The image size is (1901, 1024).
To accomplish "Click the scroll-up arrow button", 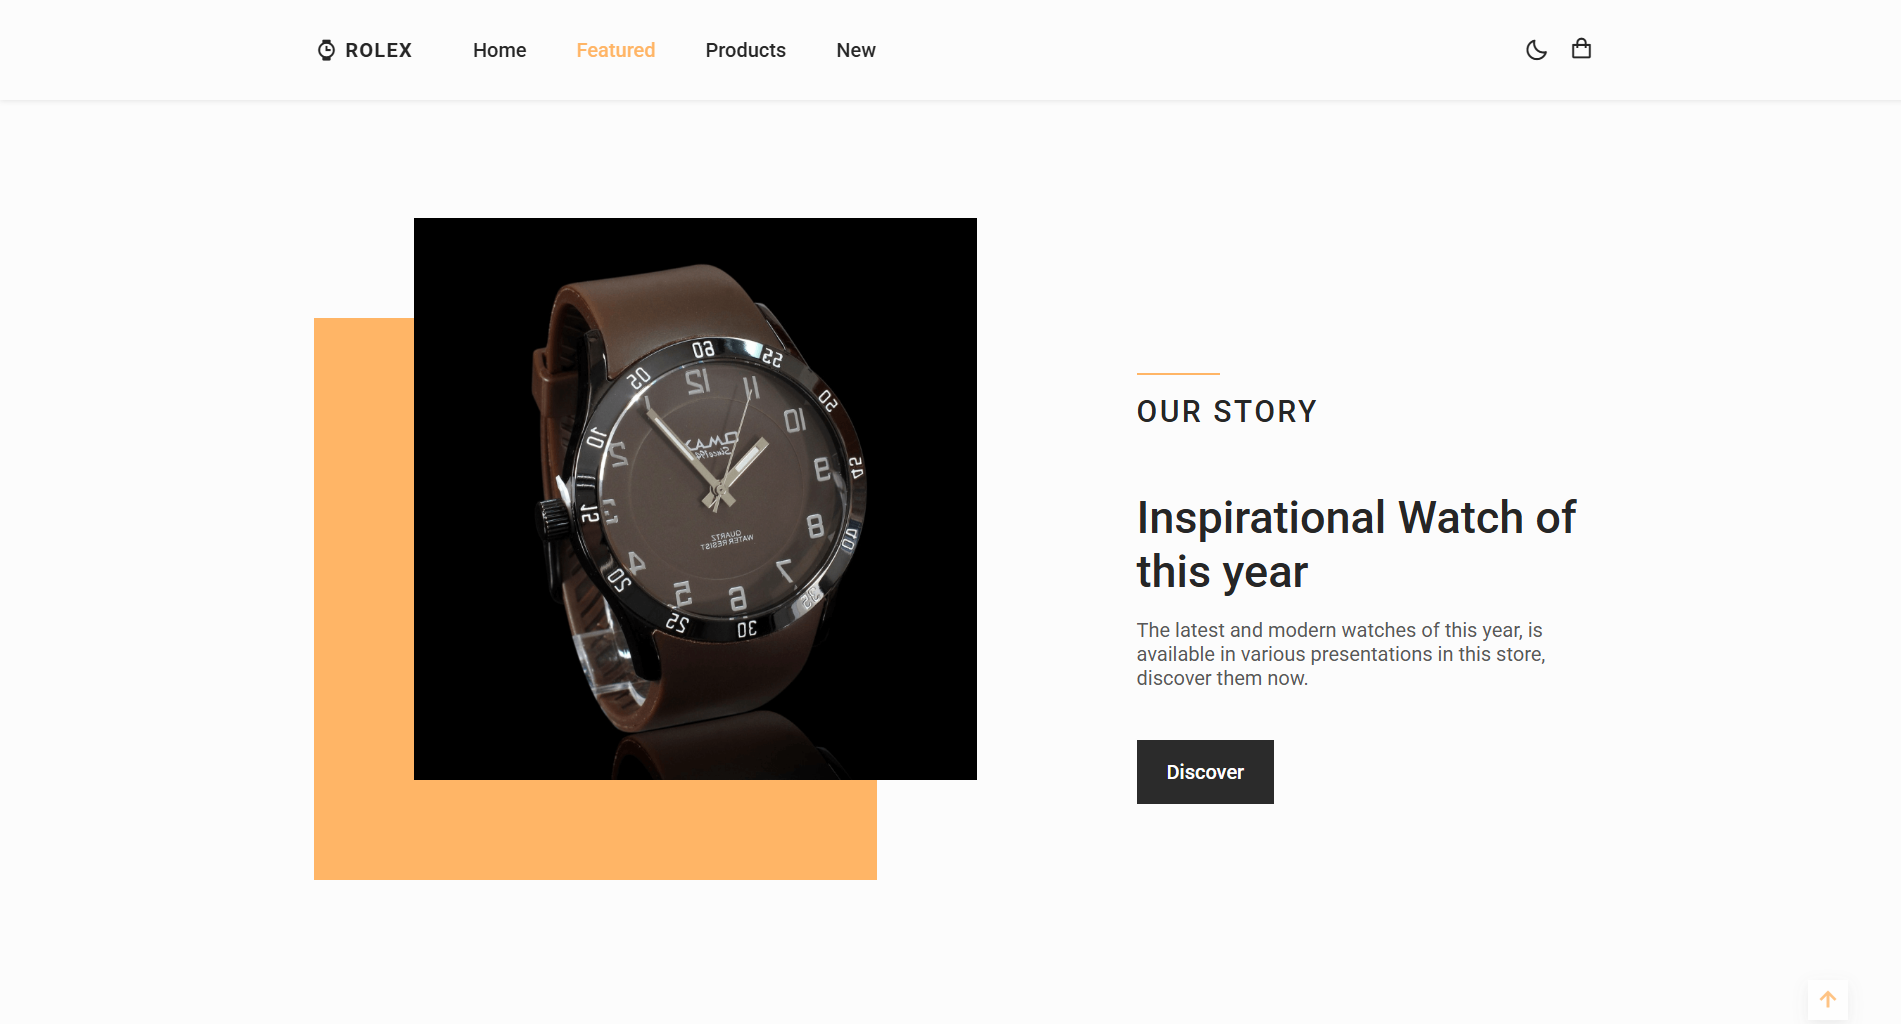I will click(x=1828, y=999).
